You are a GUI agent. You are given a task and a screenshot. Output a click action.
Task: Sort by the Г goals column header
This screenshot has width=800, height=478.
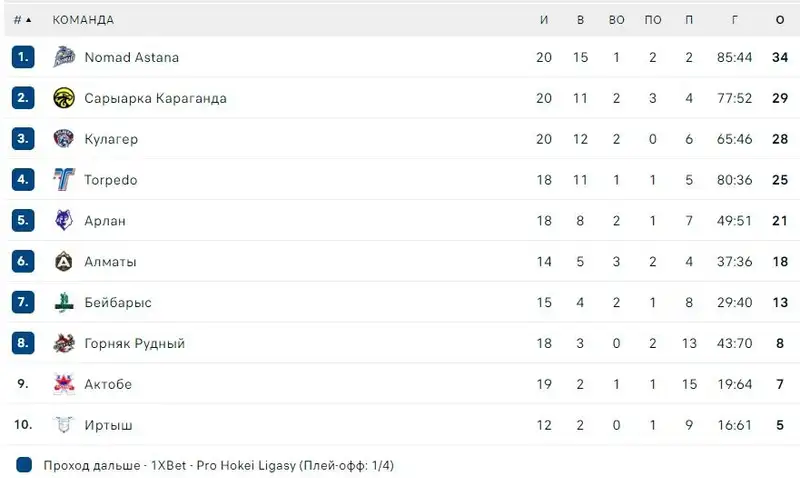(735, 19)
